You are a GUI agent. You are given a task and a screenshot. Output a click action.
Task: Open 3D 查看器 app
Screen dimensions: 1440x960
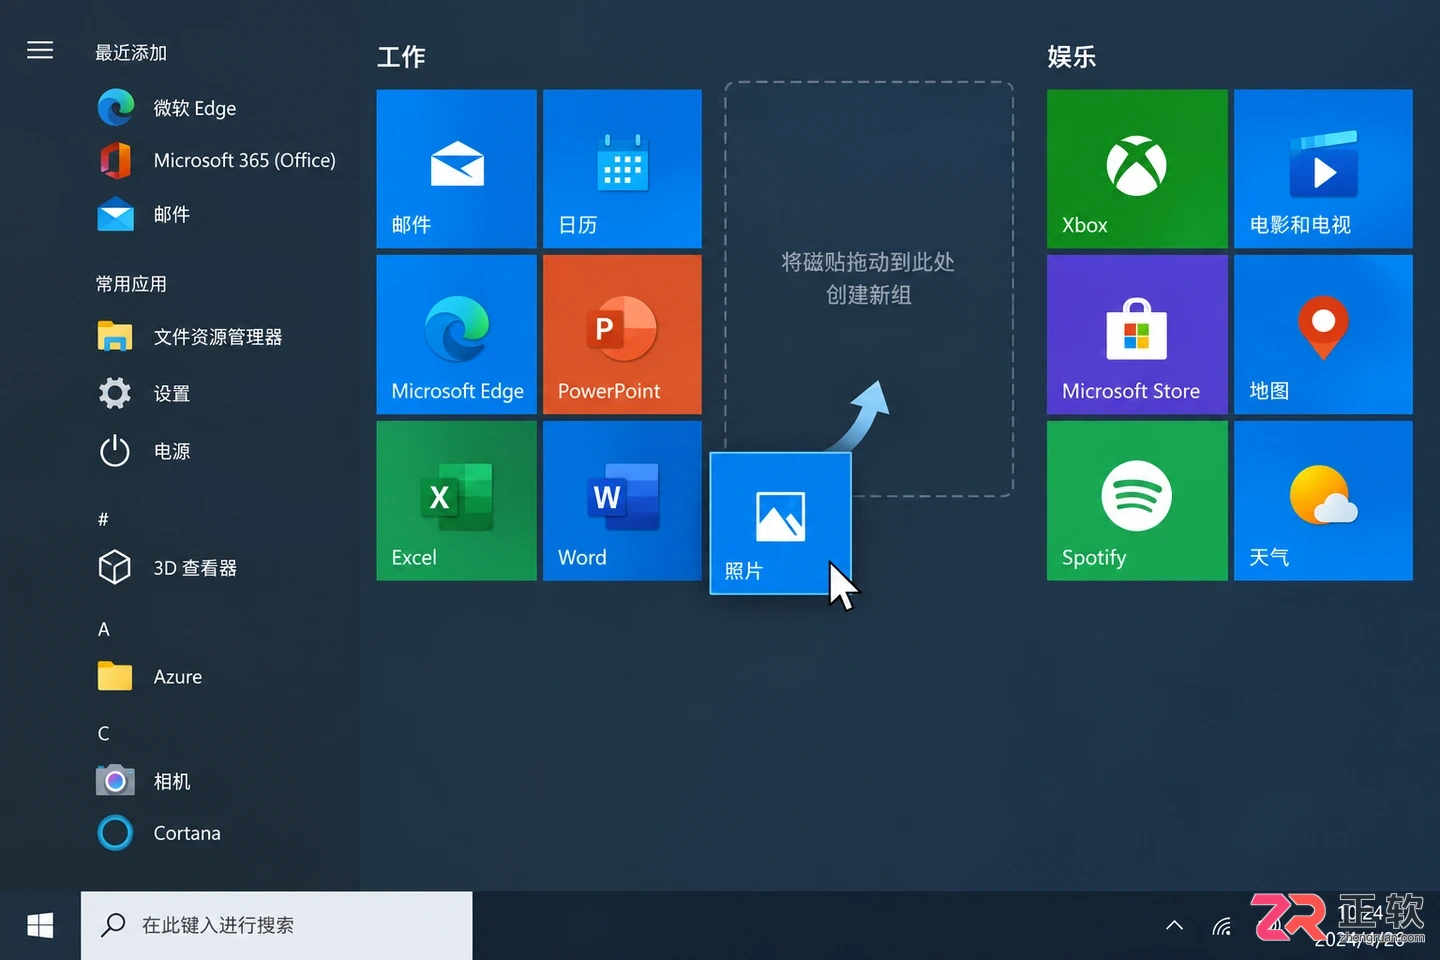click(x=167, y=568)
